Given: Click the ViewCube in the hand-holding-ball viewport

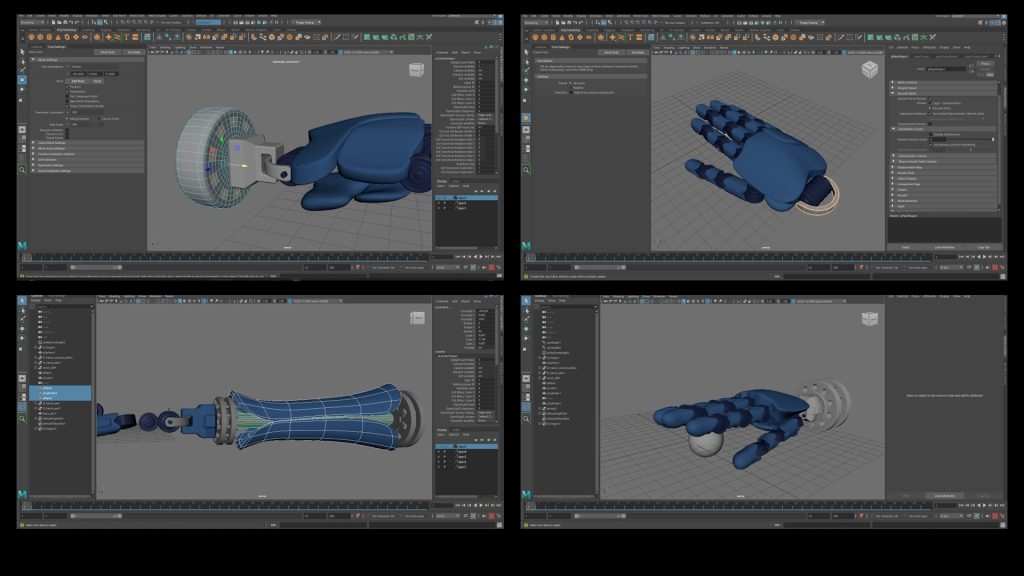Looking at the screenshot, I should (869, 319).
